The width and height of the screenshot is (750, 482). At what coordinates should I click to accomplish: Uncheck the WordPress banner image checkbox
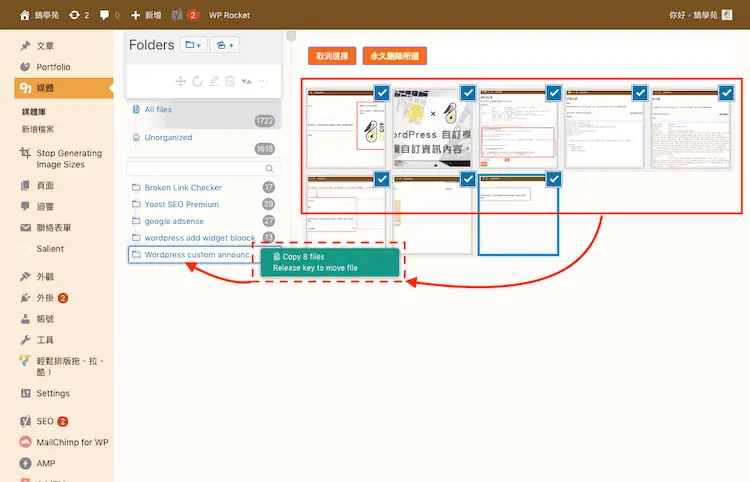pyautogui.click(x=468, y=93)
